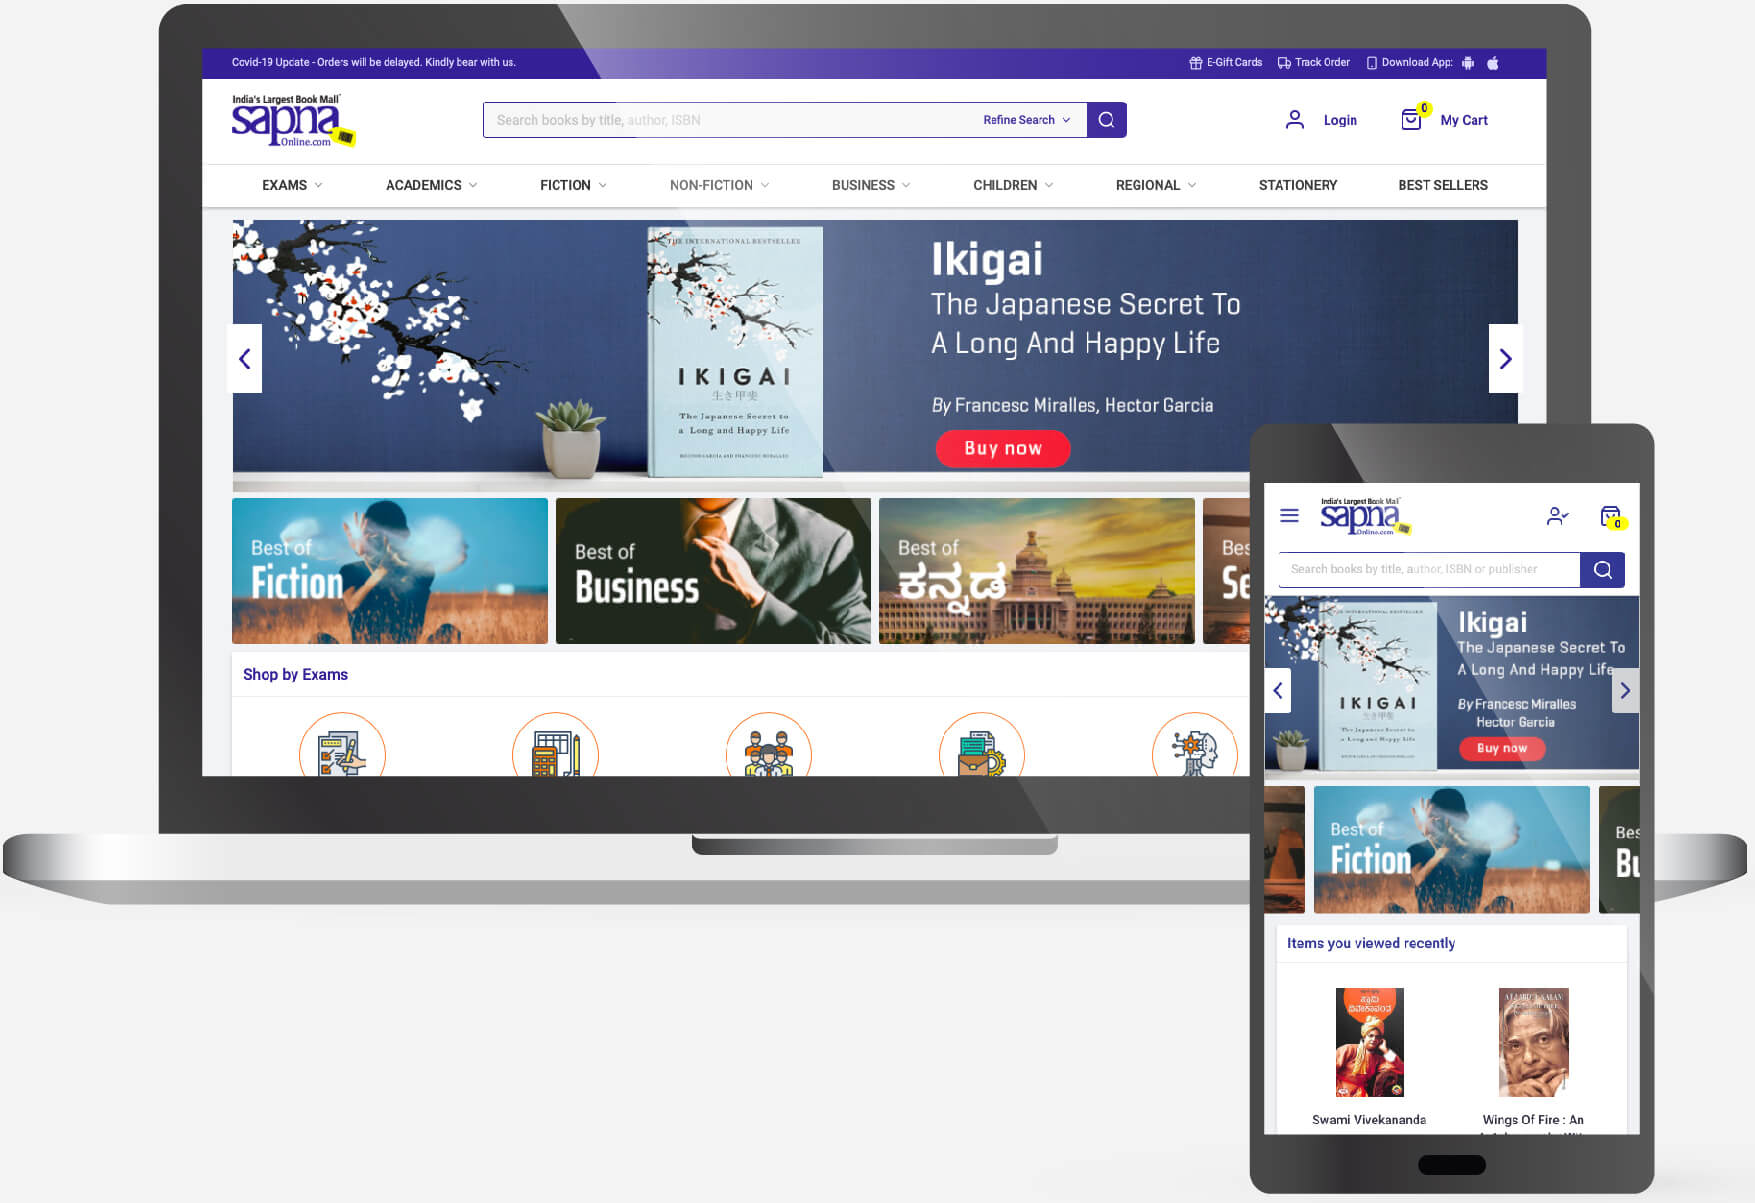Open the briefcase and gear exam icon

tap(982, 747)
